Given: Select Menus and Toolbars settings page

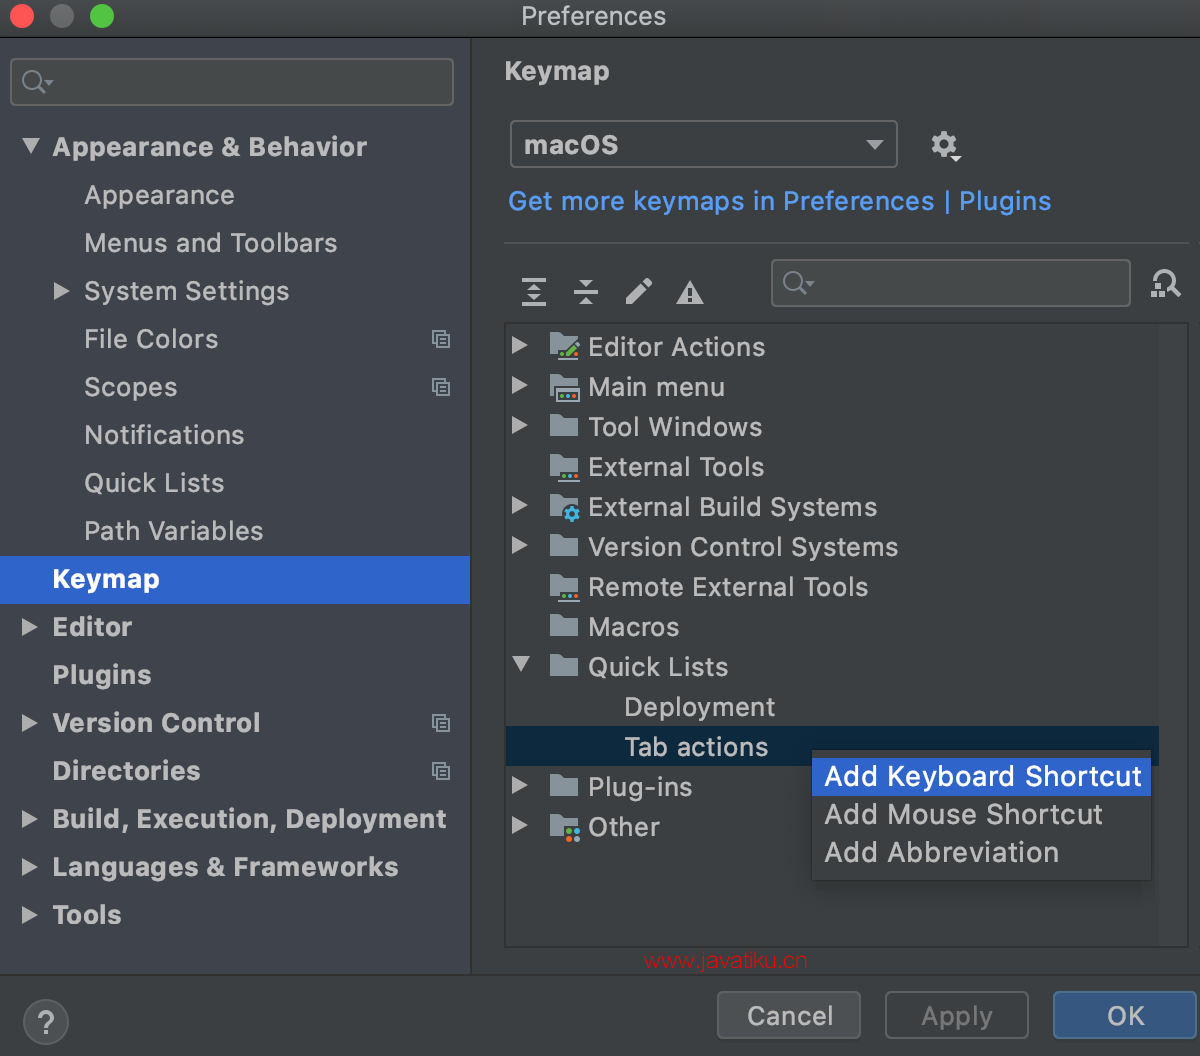Looking at the screenshot, I should click(x=211, y=243).
